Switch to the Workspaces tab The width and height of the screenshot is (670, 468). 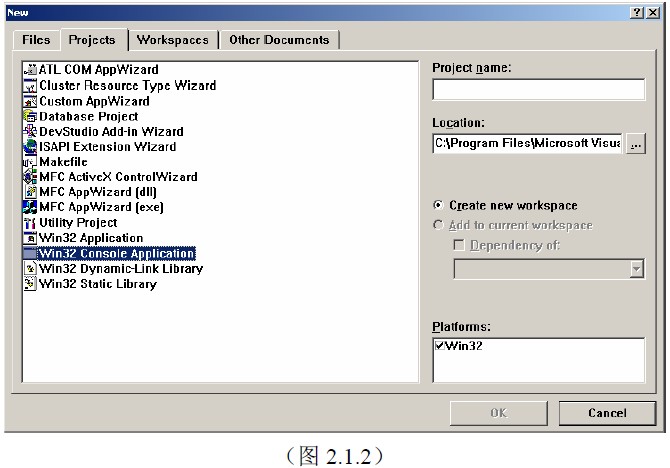coord(173,40)
